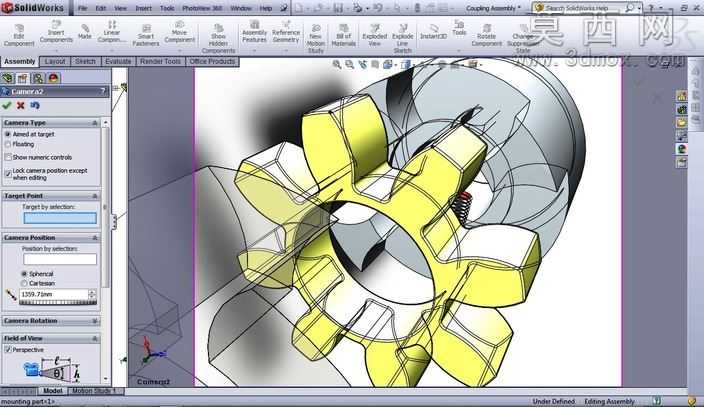Click Linear Component Pattern tool
This screenshot has width=704, height=407.
click(112, 31)
